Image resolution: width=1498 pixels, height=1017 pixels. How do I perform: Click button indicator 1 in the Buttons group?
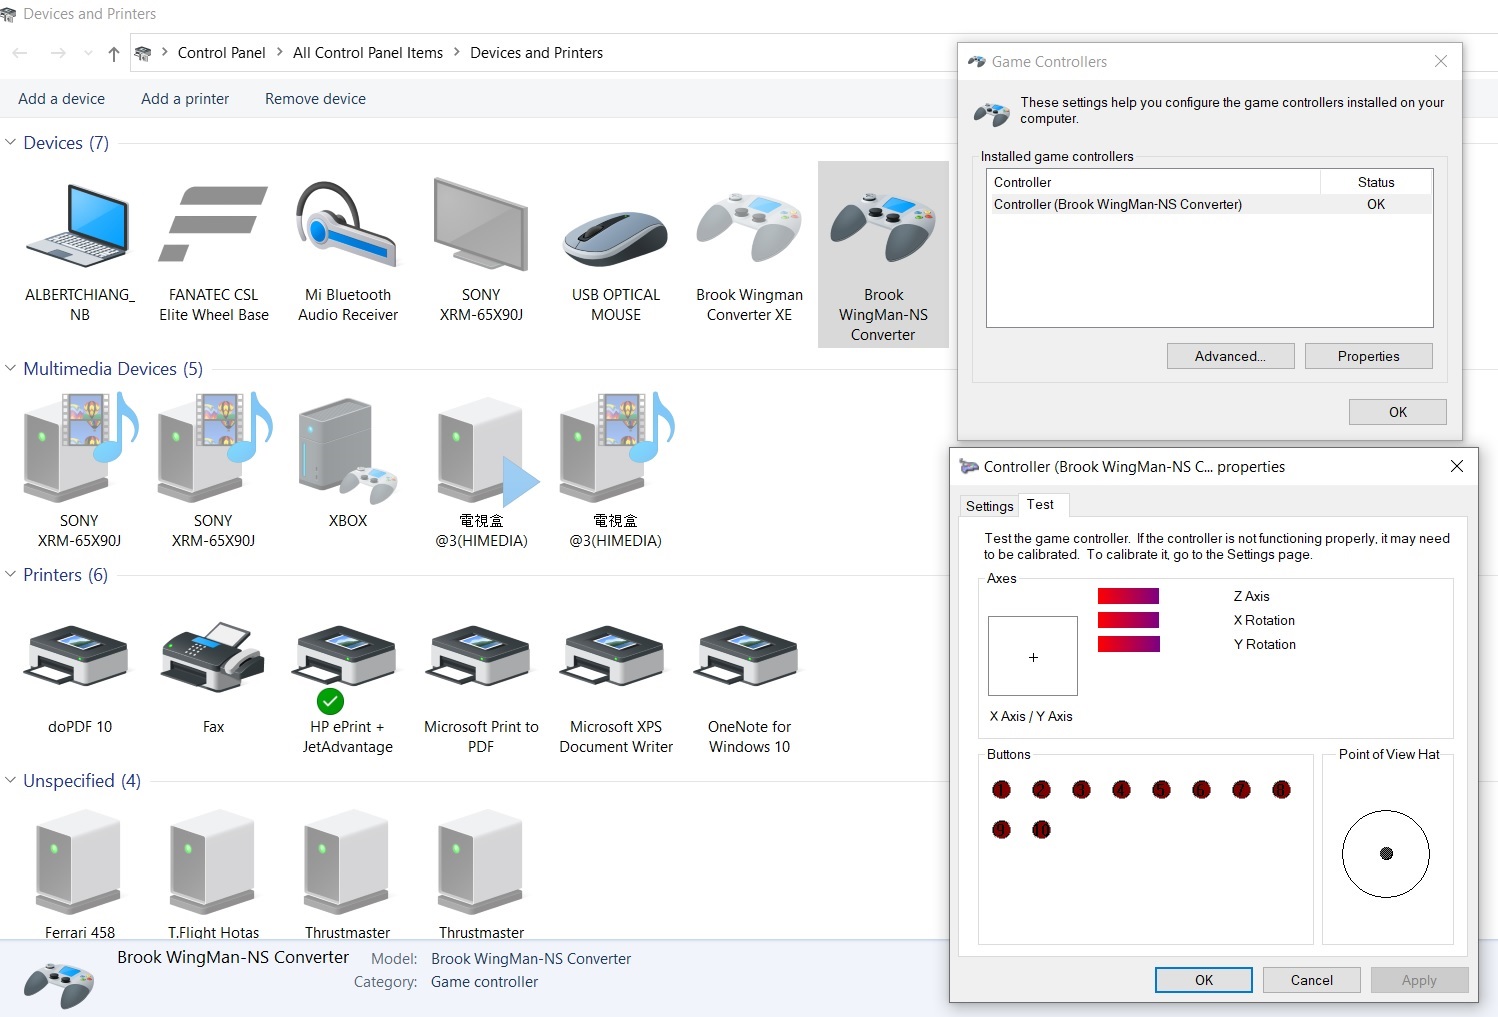(x=1001, y=790)
